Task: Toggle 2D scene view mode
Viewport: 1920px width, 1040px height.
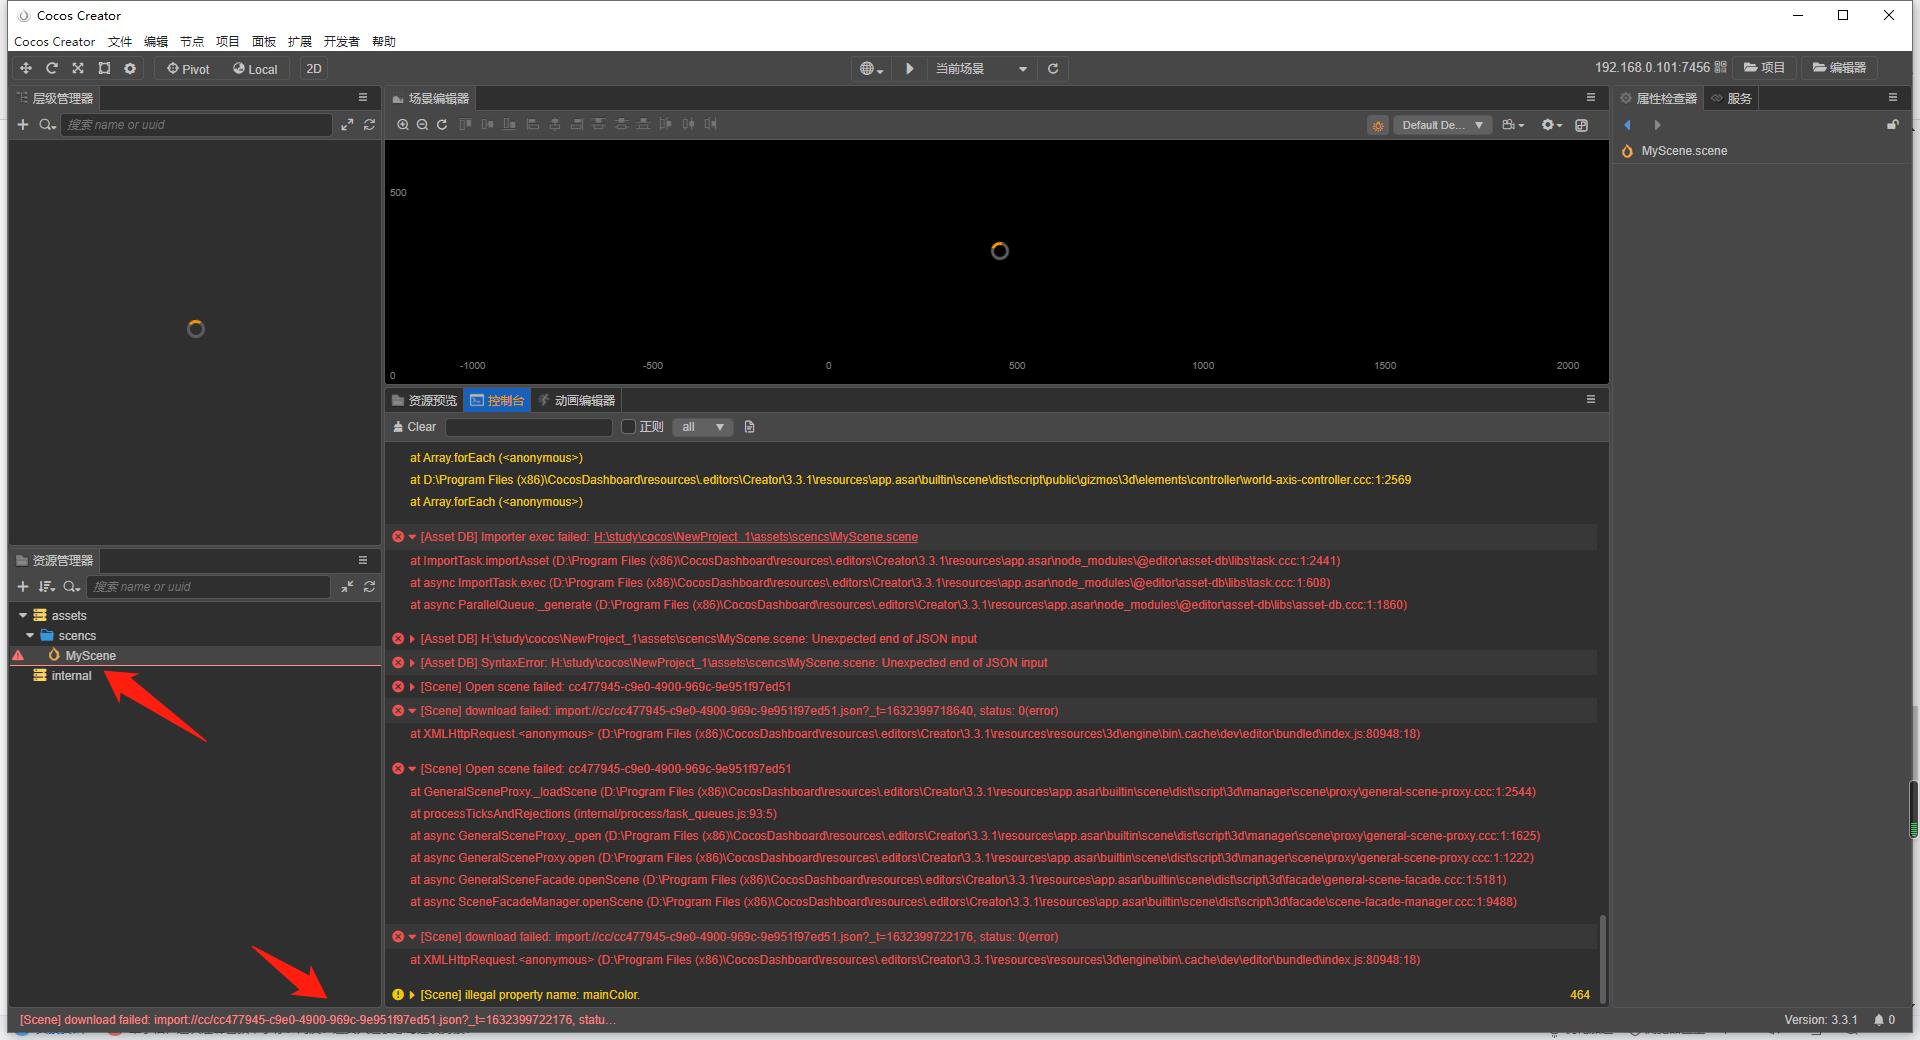Action: click(x=314, y=69)
